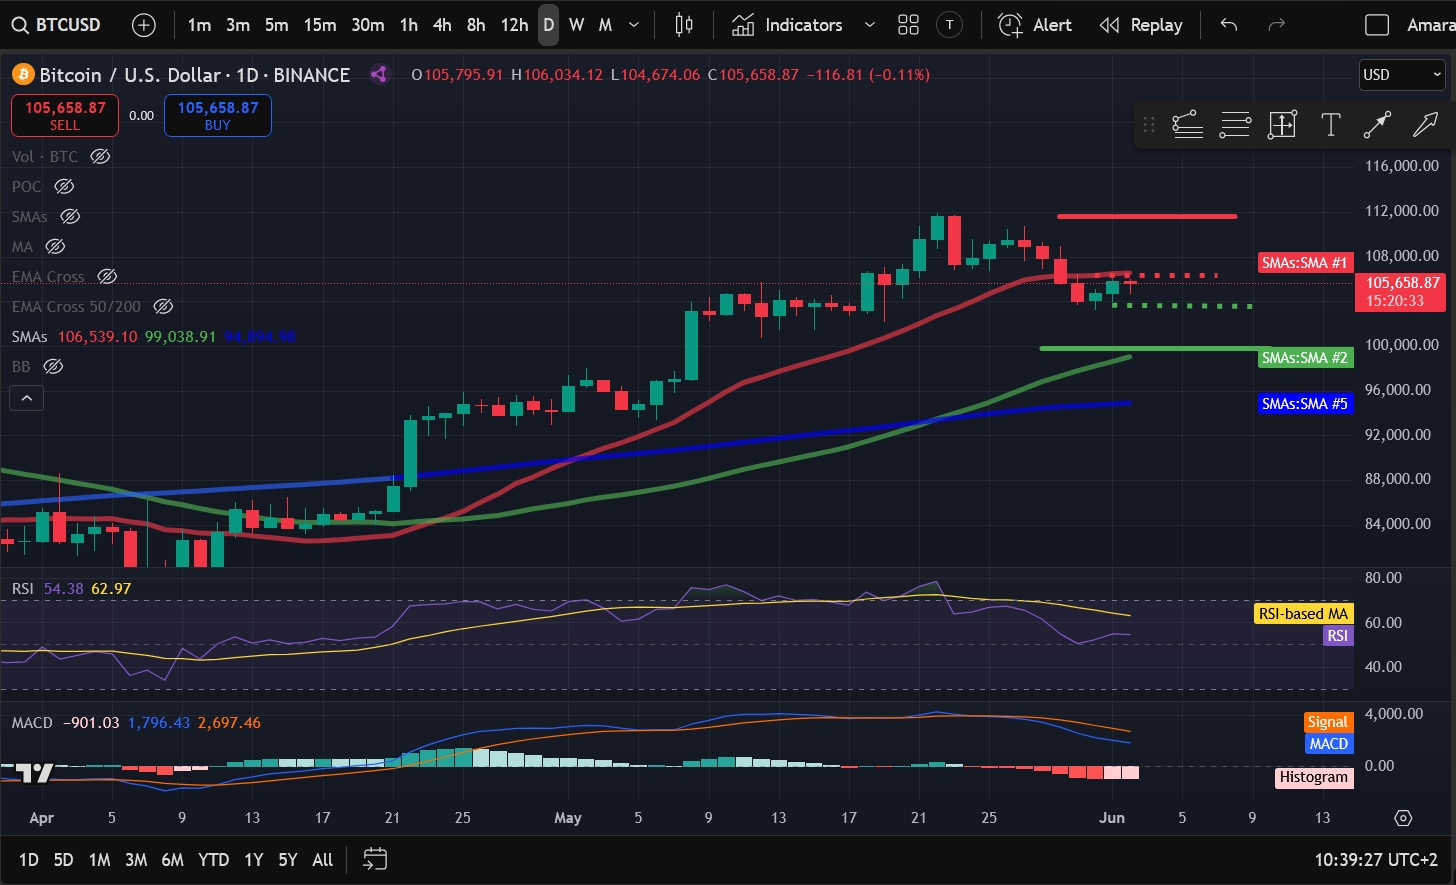Open the candlestick chart style menu

tap(684, 25)
